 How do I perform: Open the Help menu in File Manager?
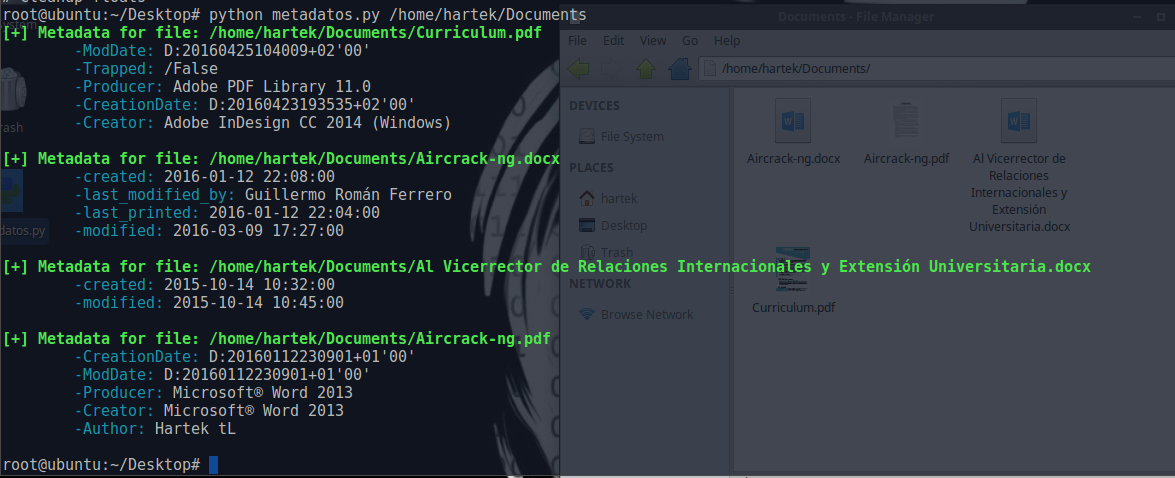tap(727, 40)
